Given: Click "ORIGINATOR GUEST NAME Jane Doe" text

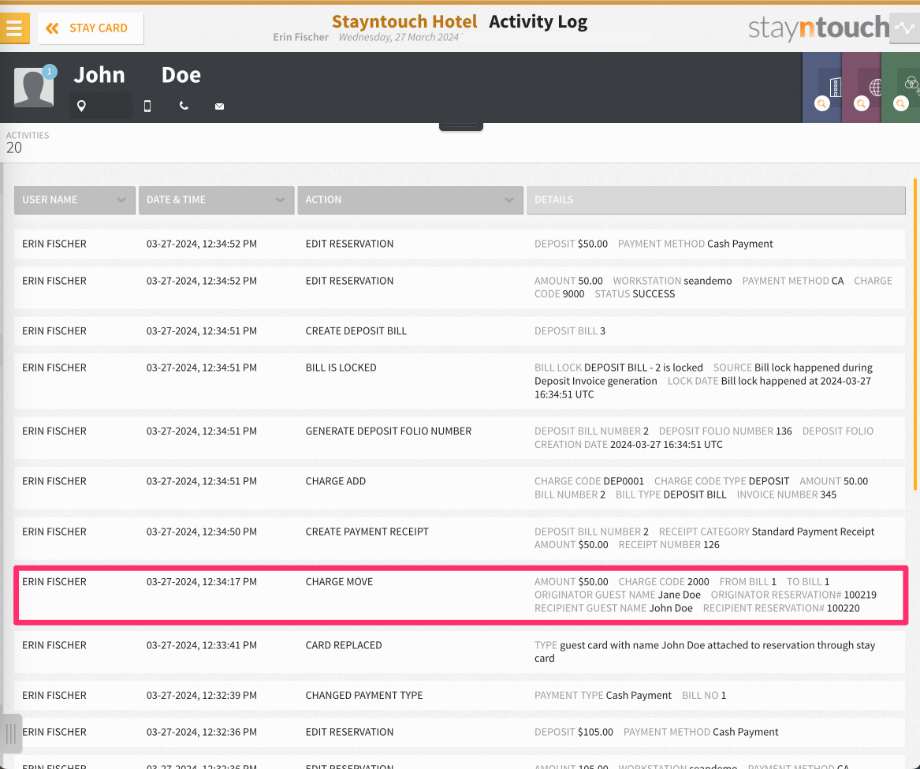Looking at the screenshot, I should 617,595.
